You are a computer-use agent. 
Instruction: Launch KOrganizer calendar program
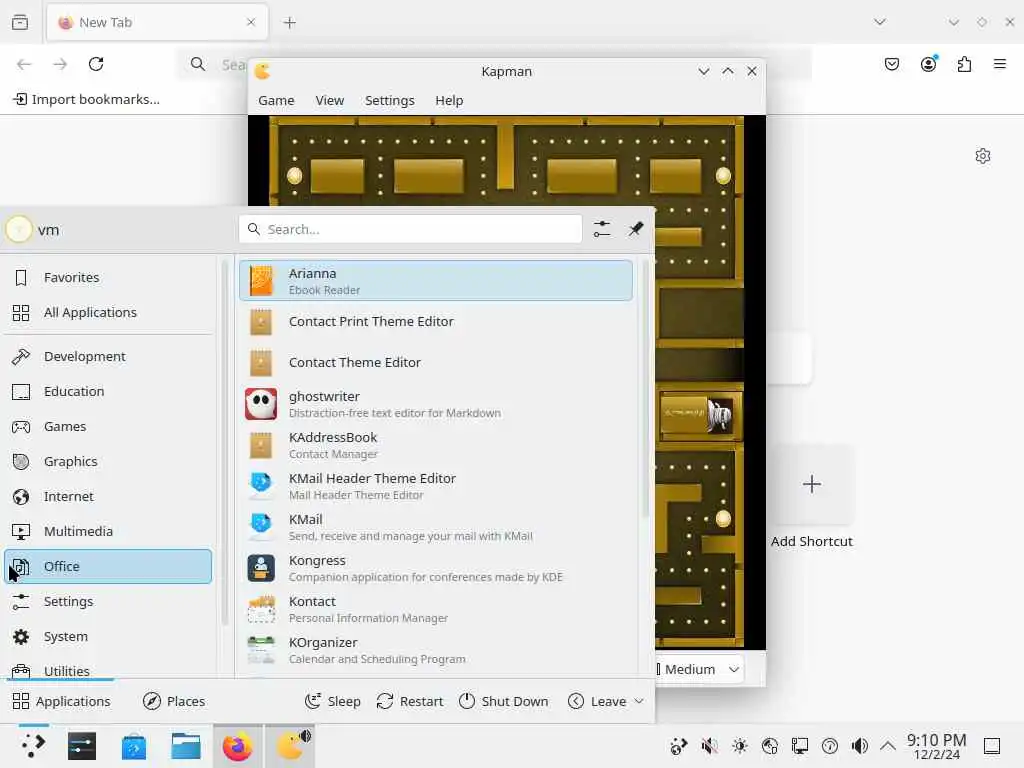tap(436, 650)
